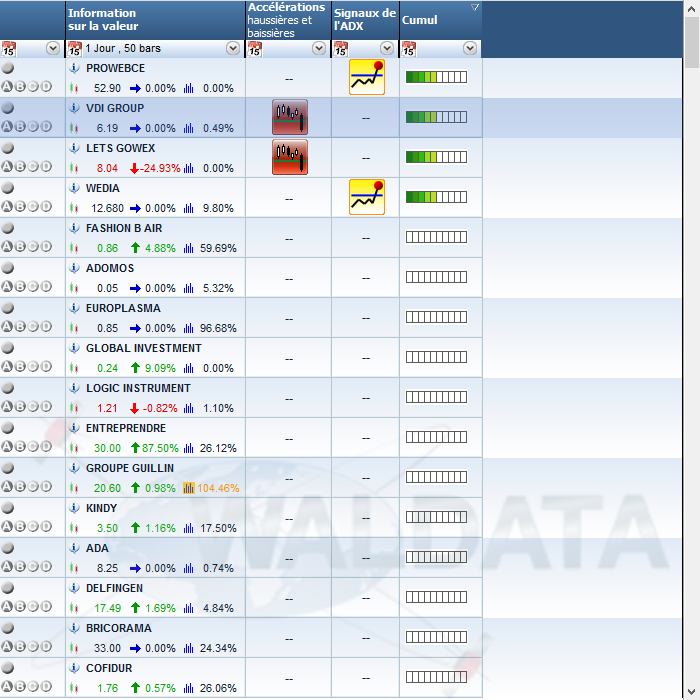Image resolution: width=700 pixels, height=700 pixels.
Task: Toggle list C button in FASHION B AIR row
Action: coord(33,246)
